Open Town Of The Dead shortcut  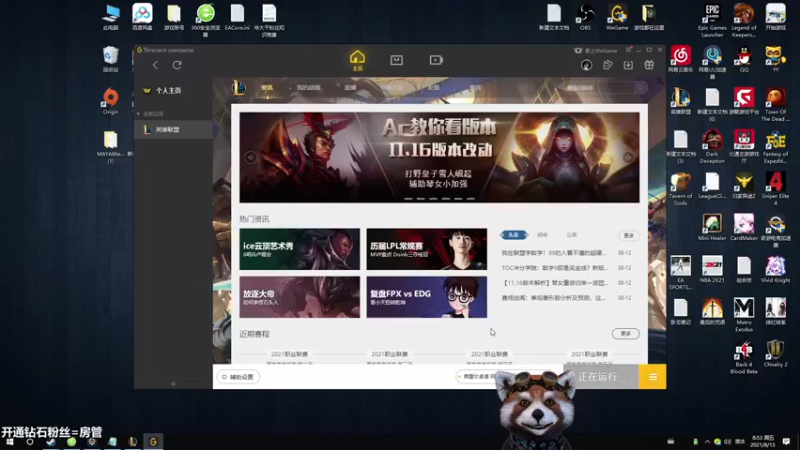776,105
